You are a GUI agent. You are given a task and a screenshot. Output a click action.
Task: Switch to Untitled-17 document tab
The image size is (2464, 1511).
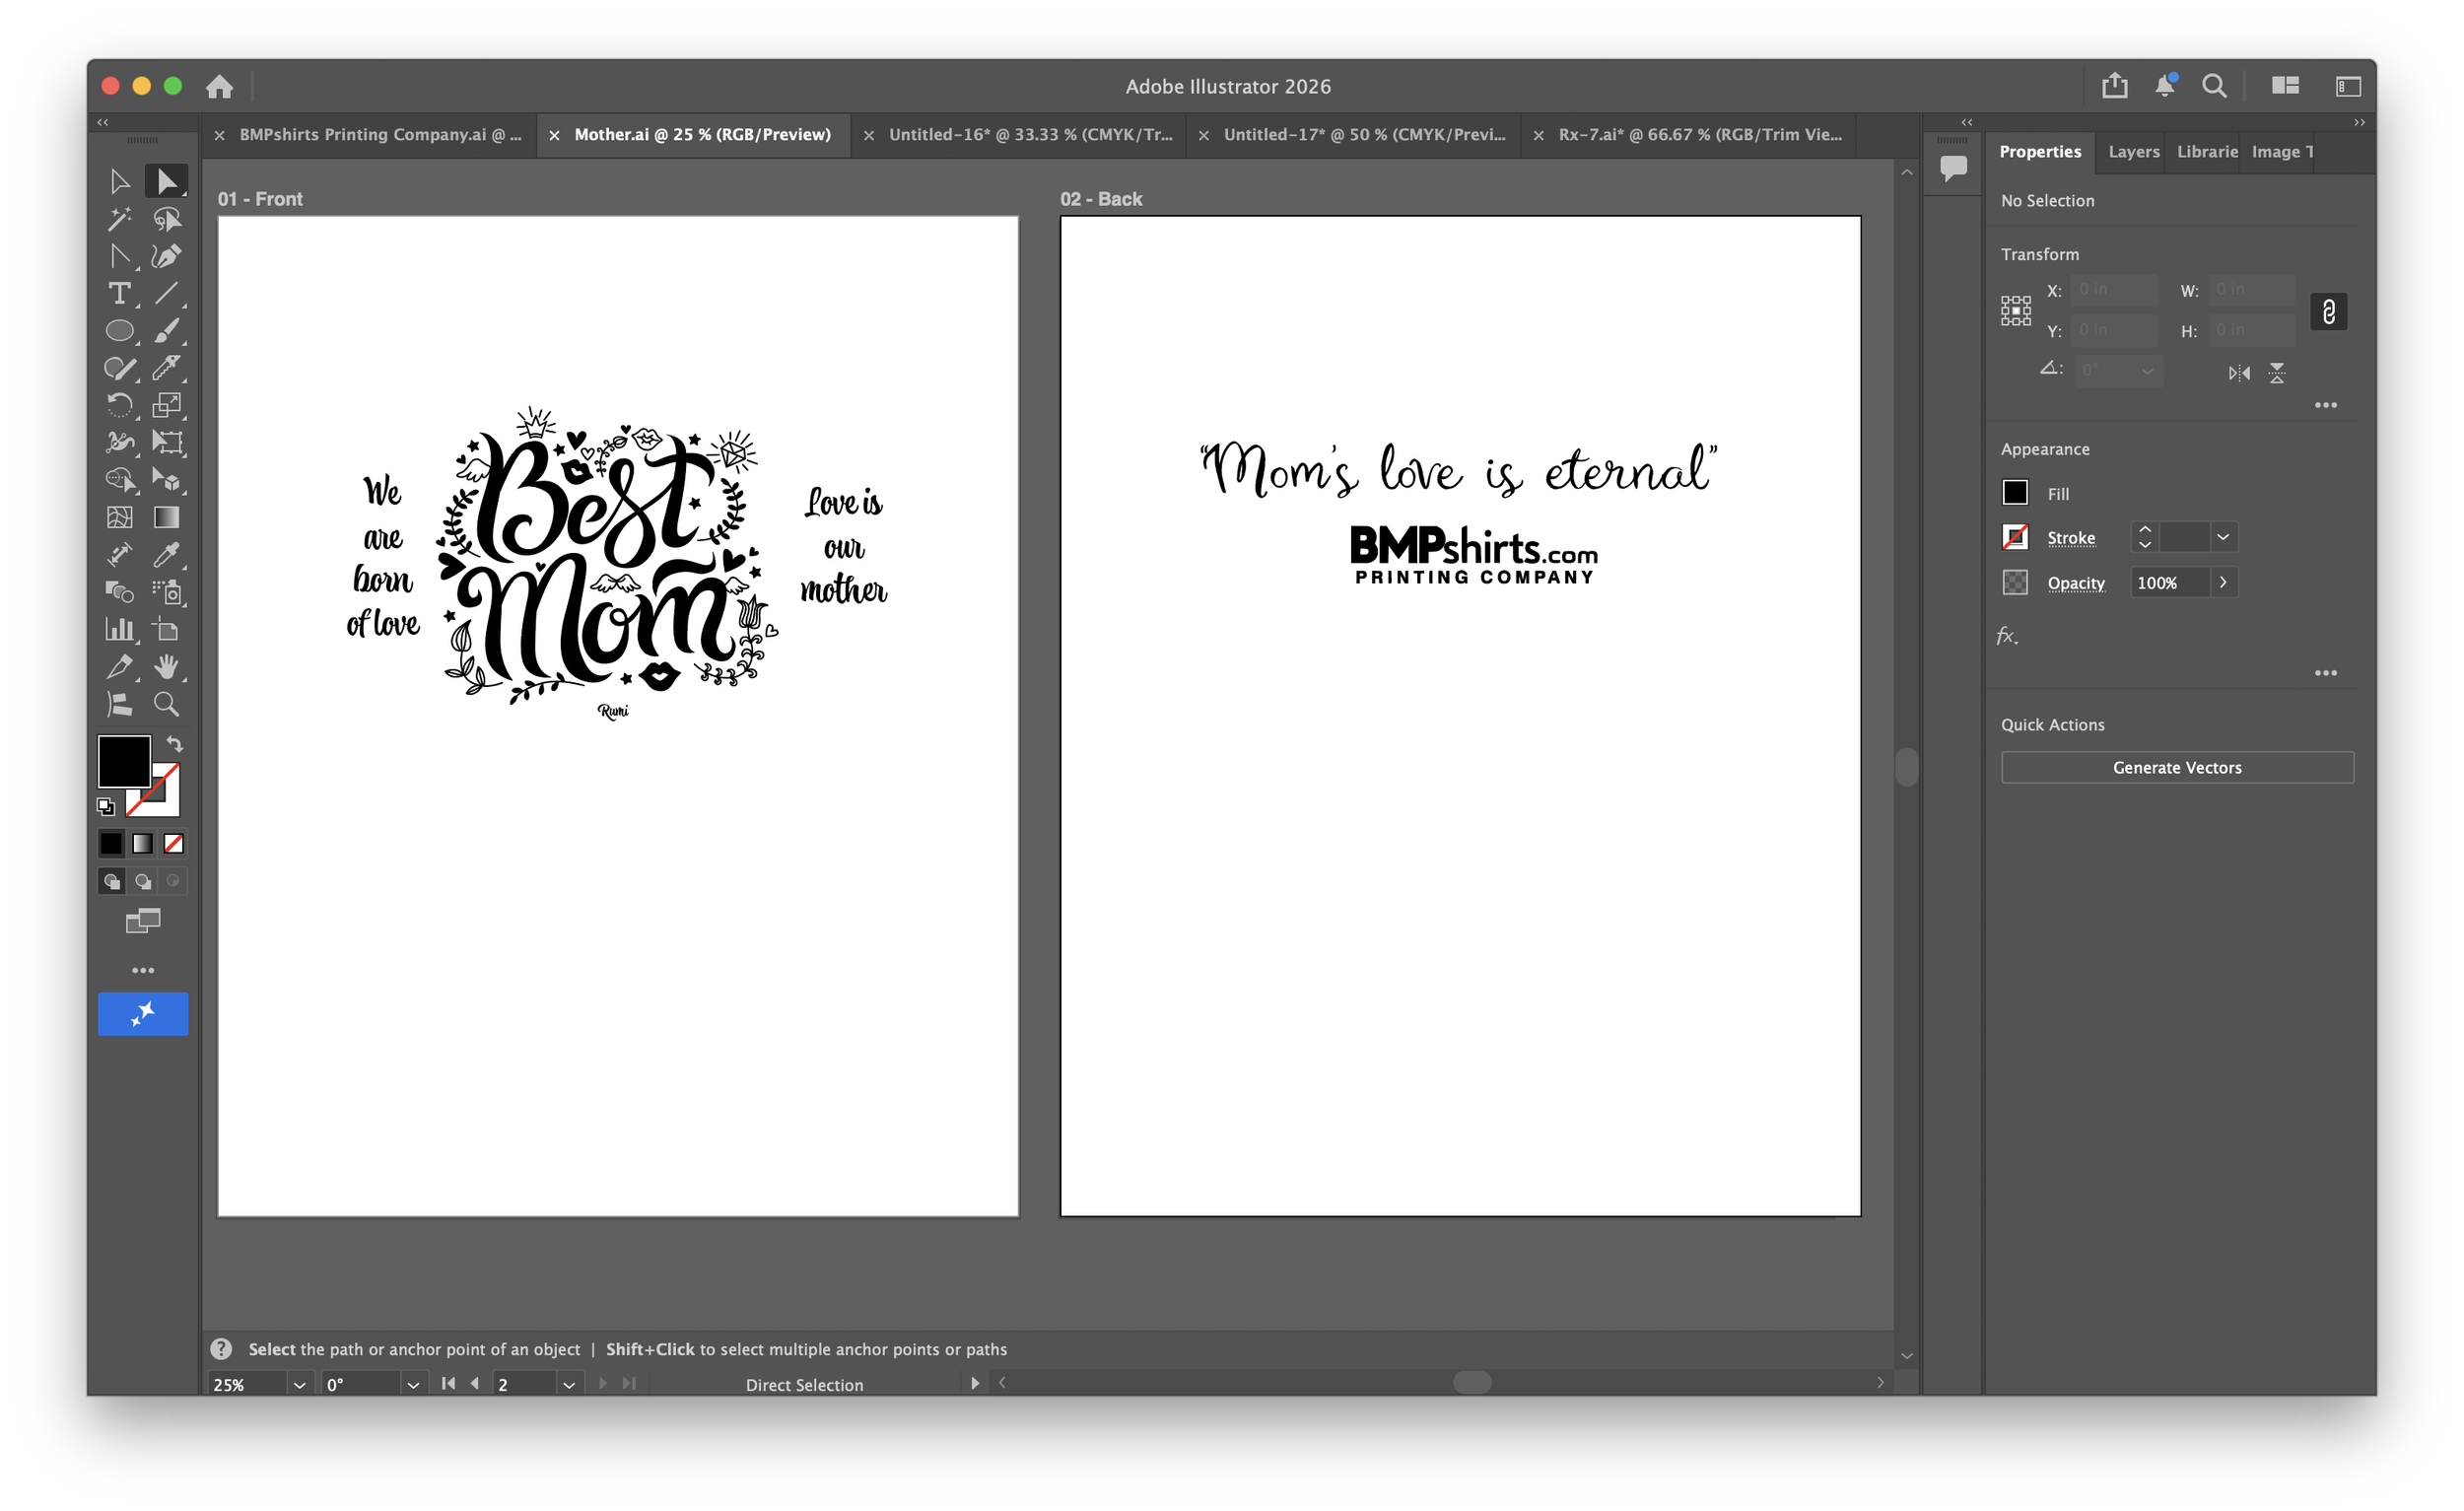[x=1364, y=134]
